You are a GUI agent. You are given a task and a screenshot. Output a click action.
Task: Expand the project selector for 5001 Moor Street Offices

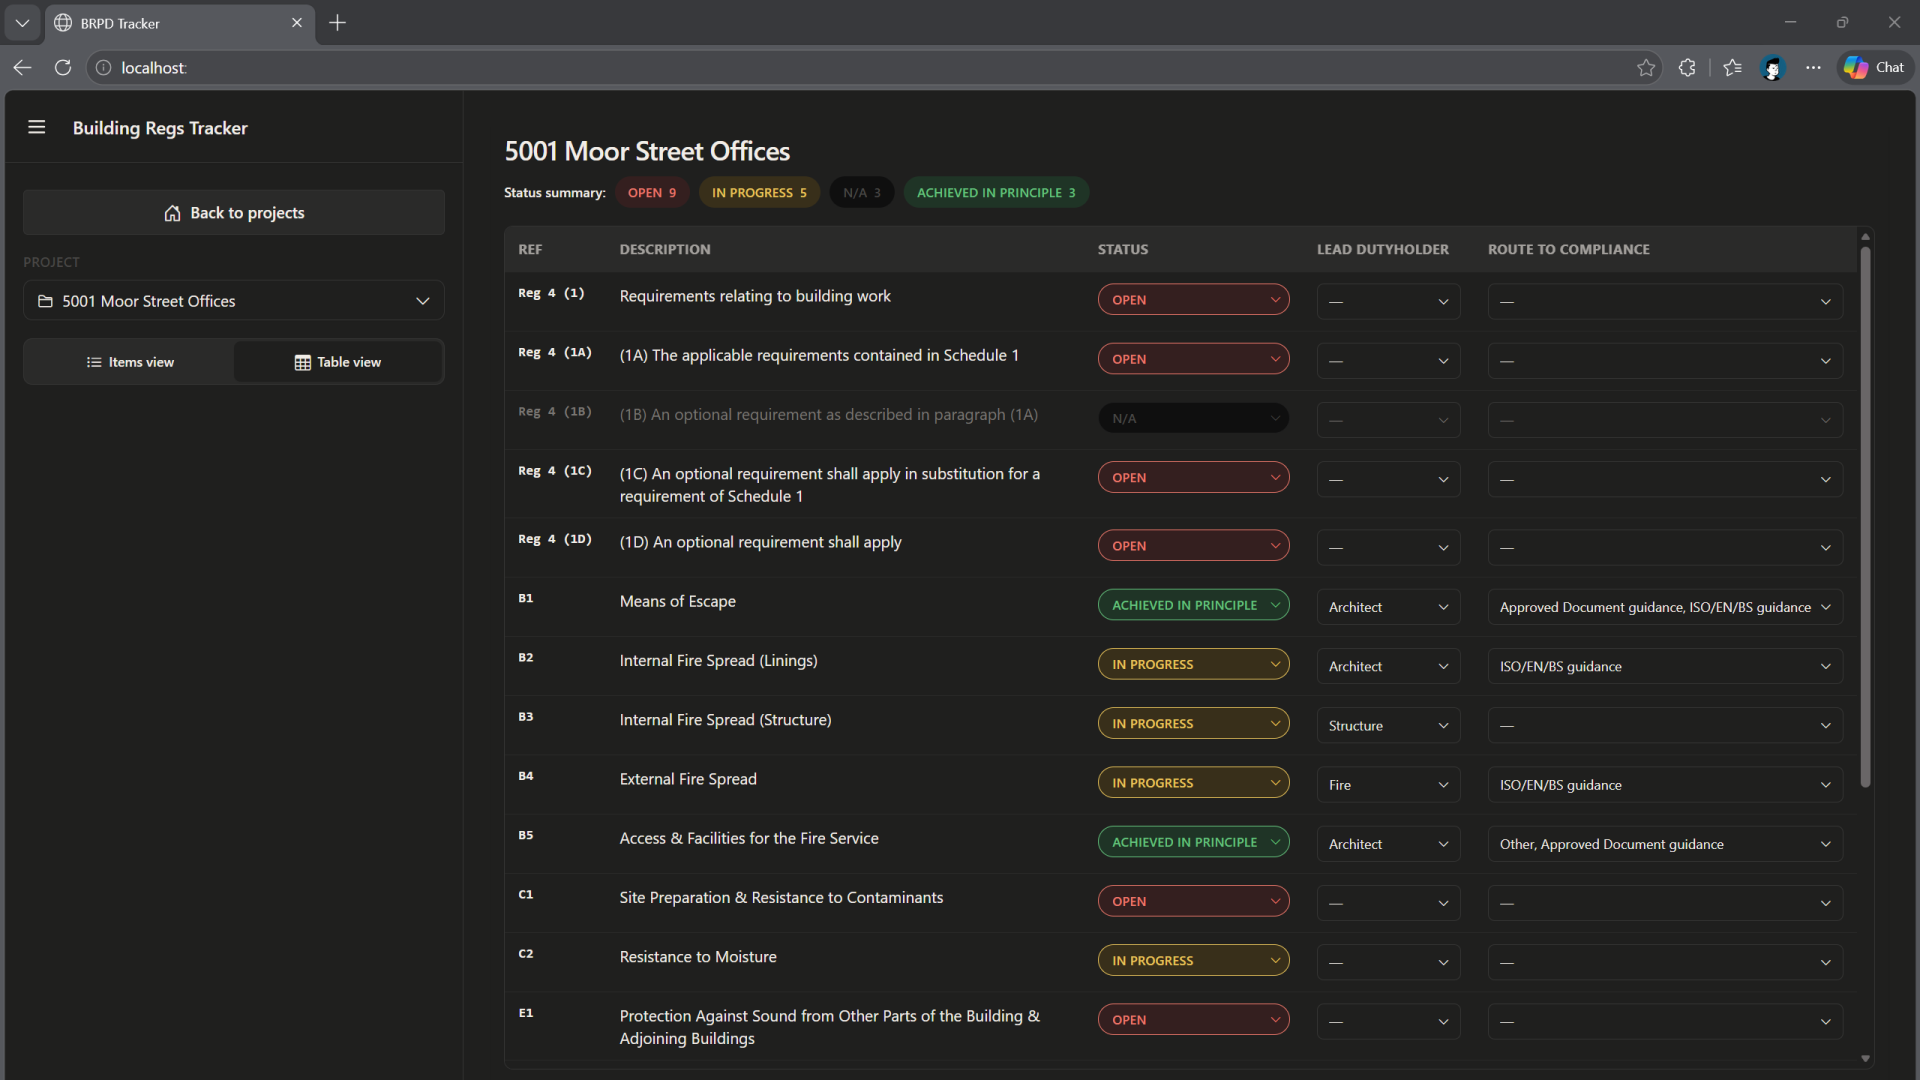tap(422, 301)
